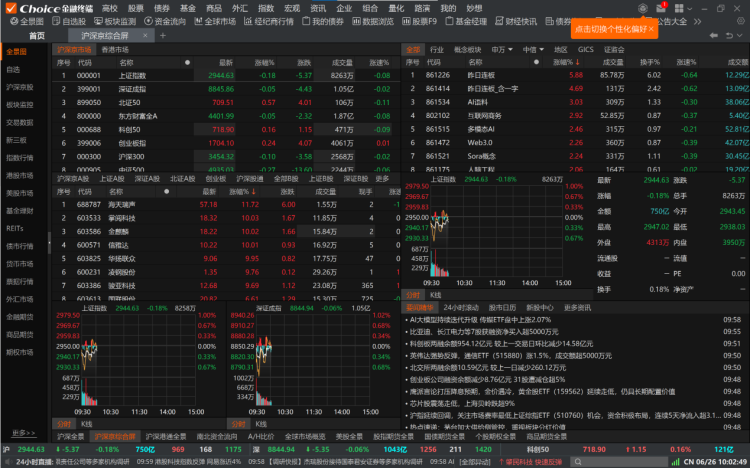This screenshot has height=468, width=750.
Task: Switch to 创业板 stock tab
Action: (x=216, y=178)
